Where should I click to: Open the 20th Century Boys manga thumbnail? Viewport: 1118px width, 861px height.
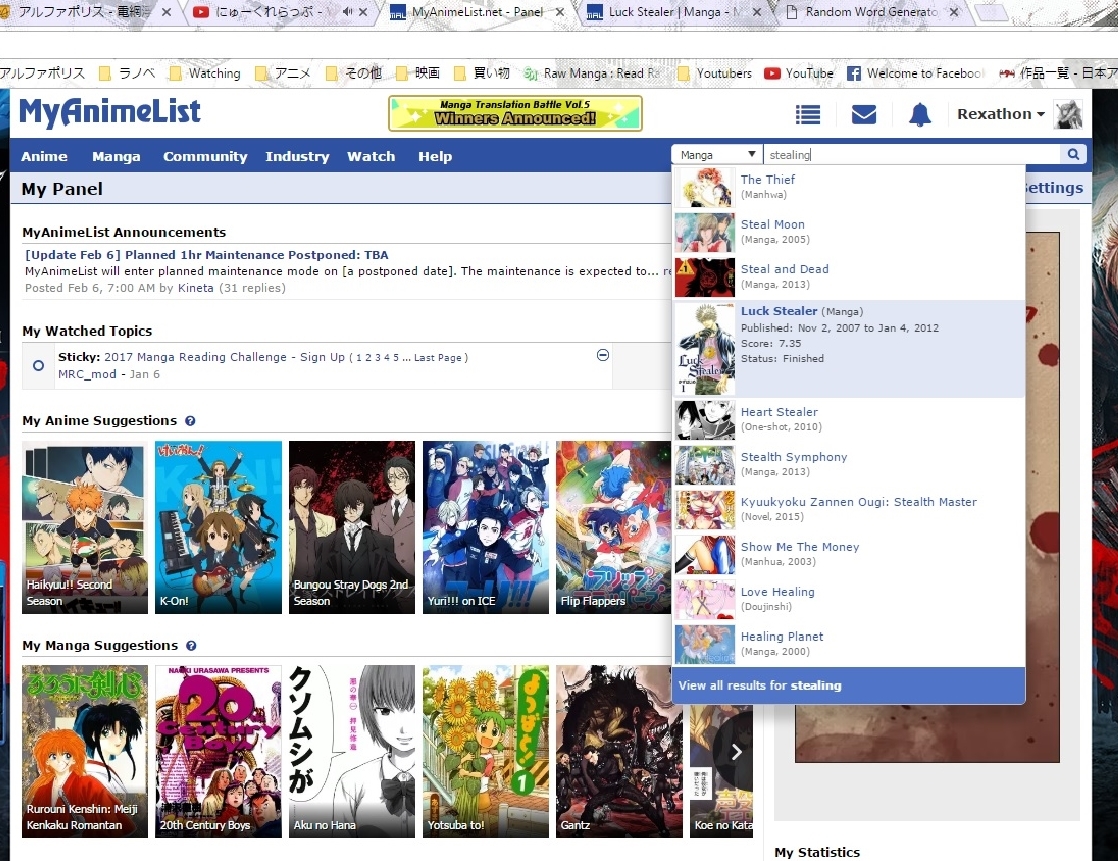218,751
